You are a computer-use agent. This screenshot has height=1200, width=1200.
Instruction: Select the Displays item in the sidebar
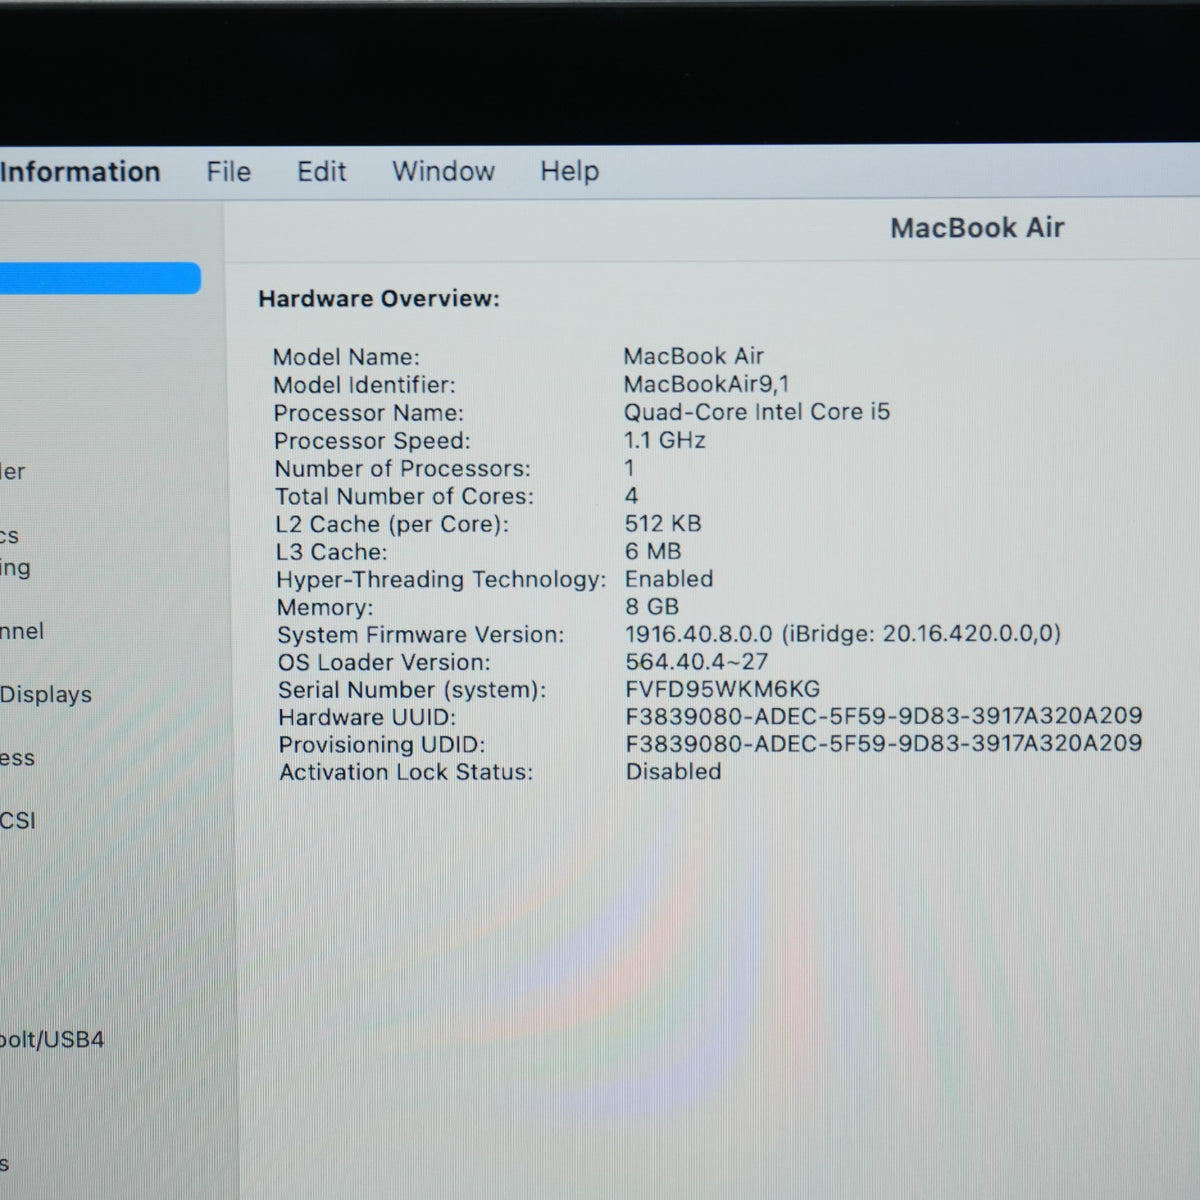click(46, 694)
